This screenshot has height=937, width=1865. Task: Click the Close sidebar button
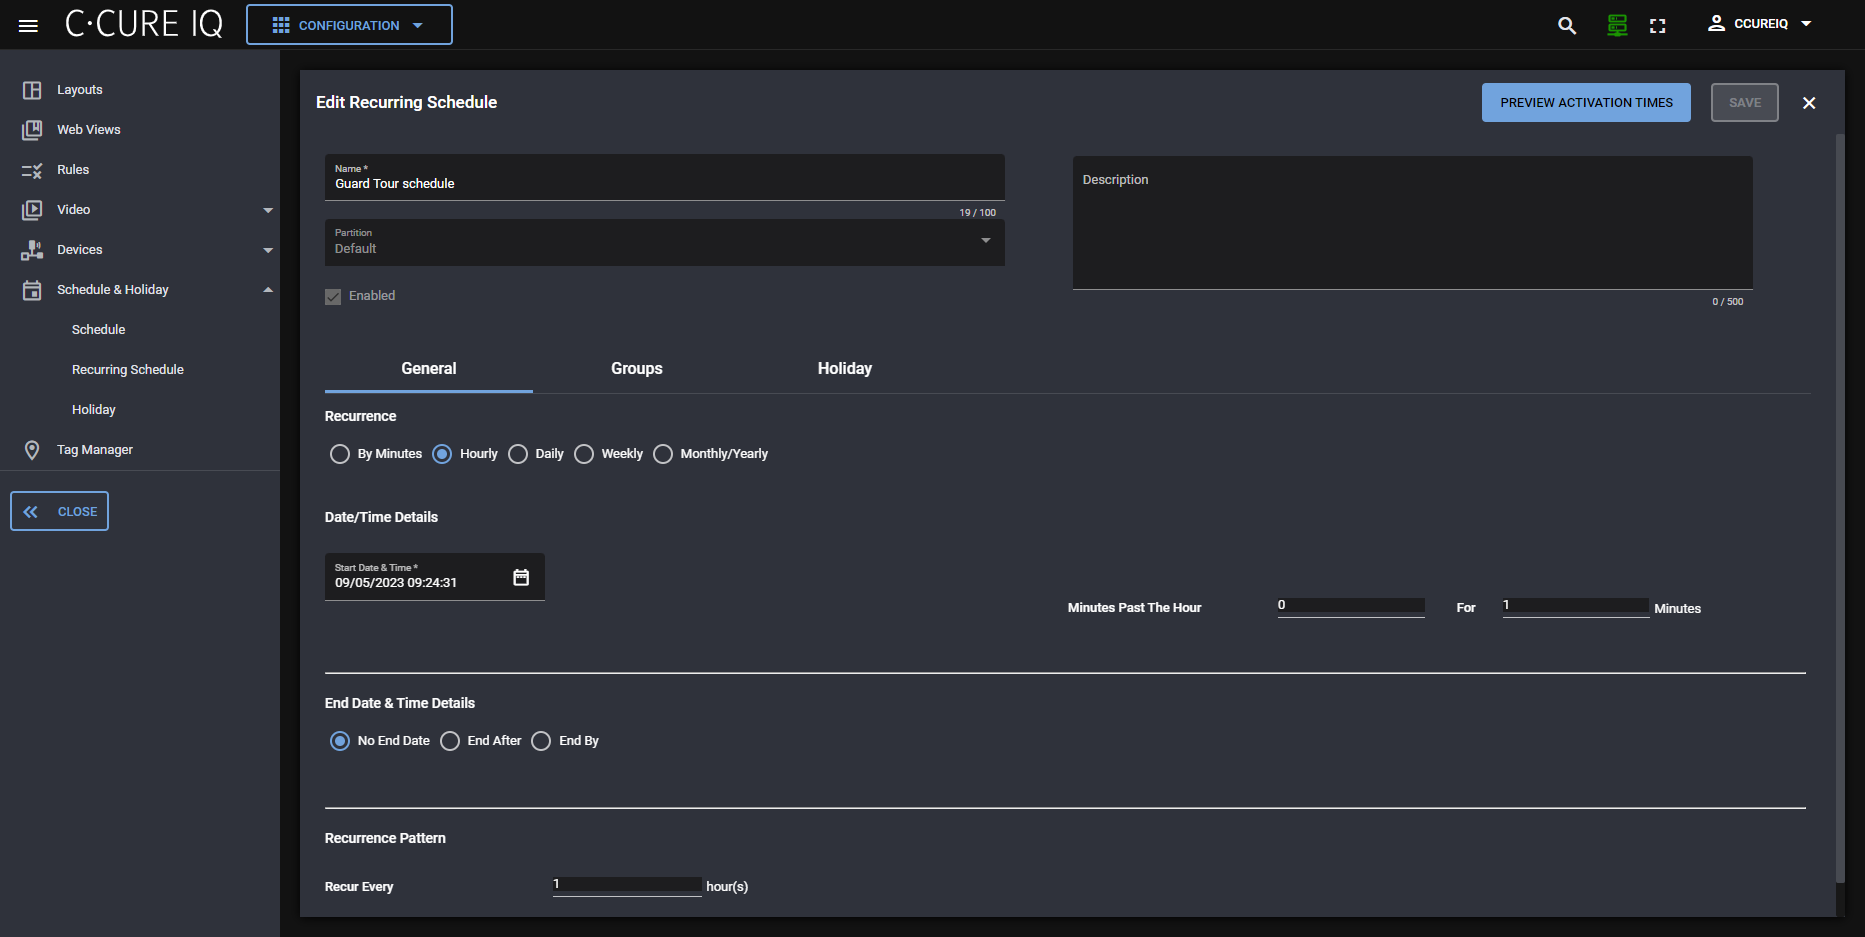(x=60, y=511)
